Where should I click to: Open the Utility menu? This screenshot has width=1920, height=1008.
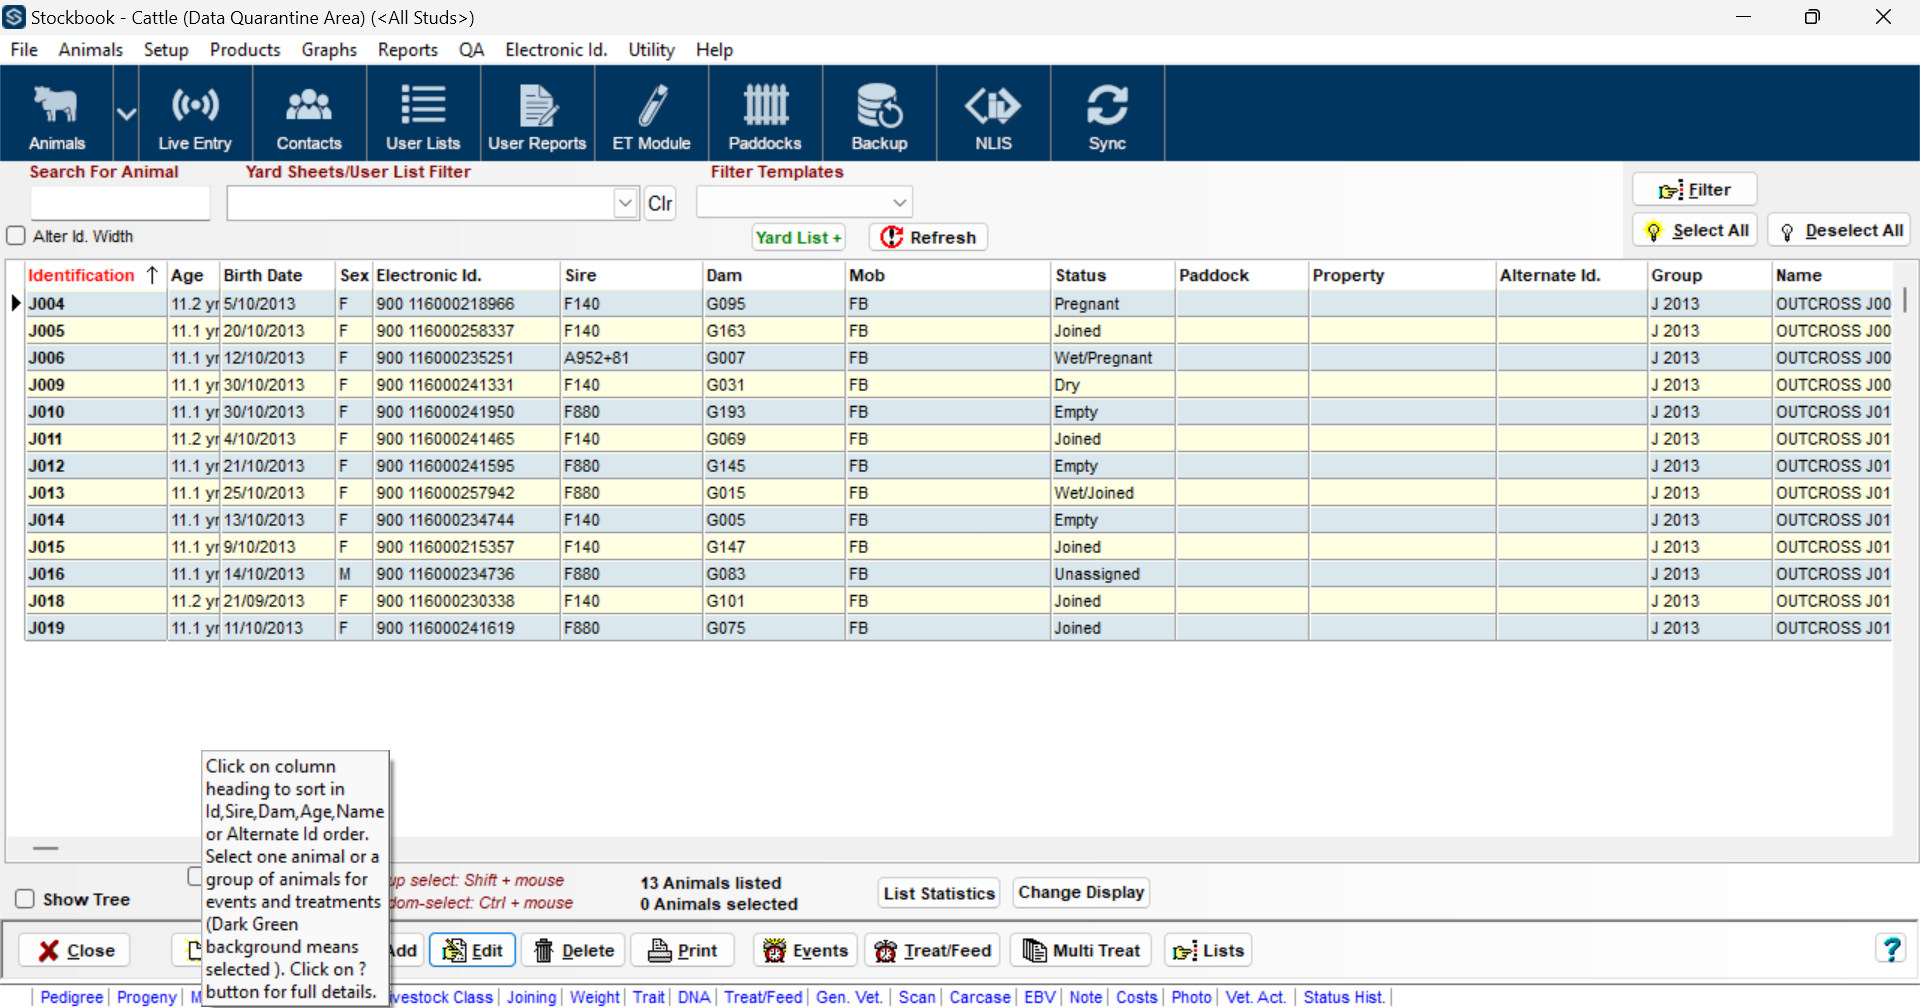click(x=651, y=50)
